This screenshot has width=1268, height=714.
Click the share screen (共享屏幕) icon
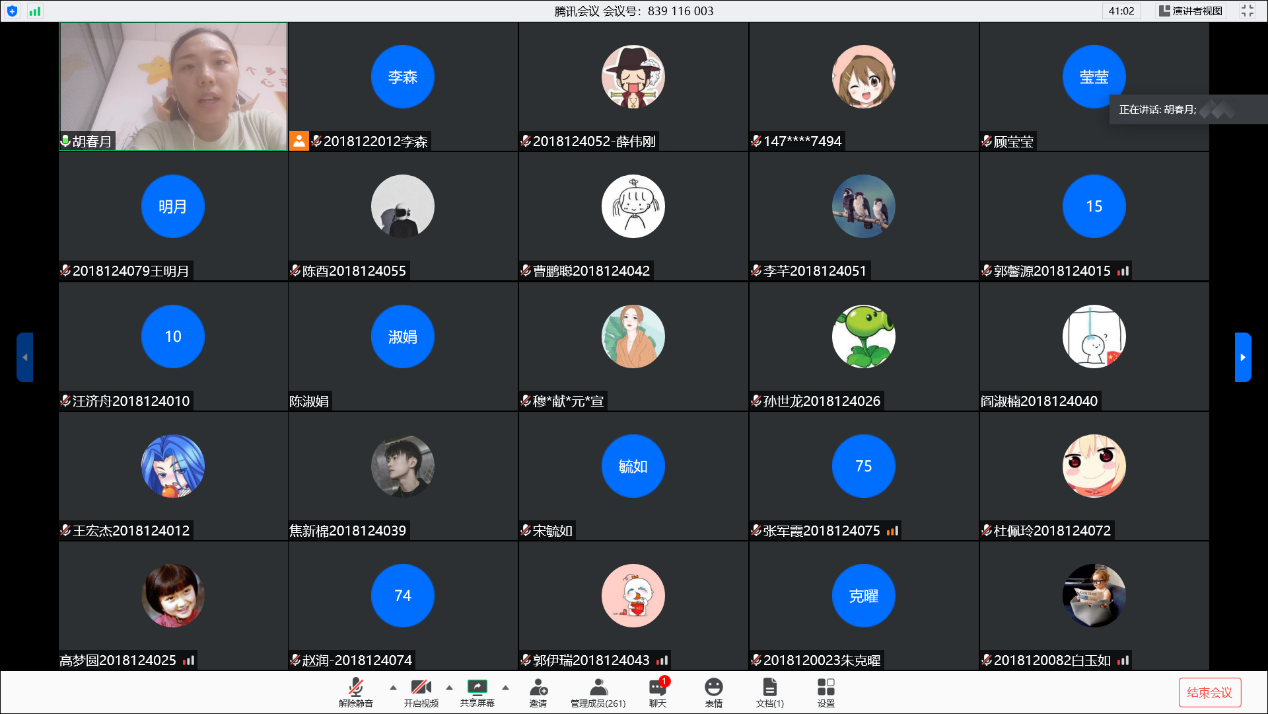(x=477, y=688)
